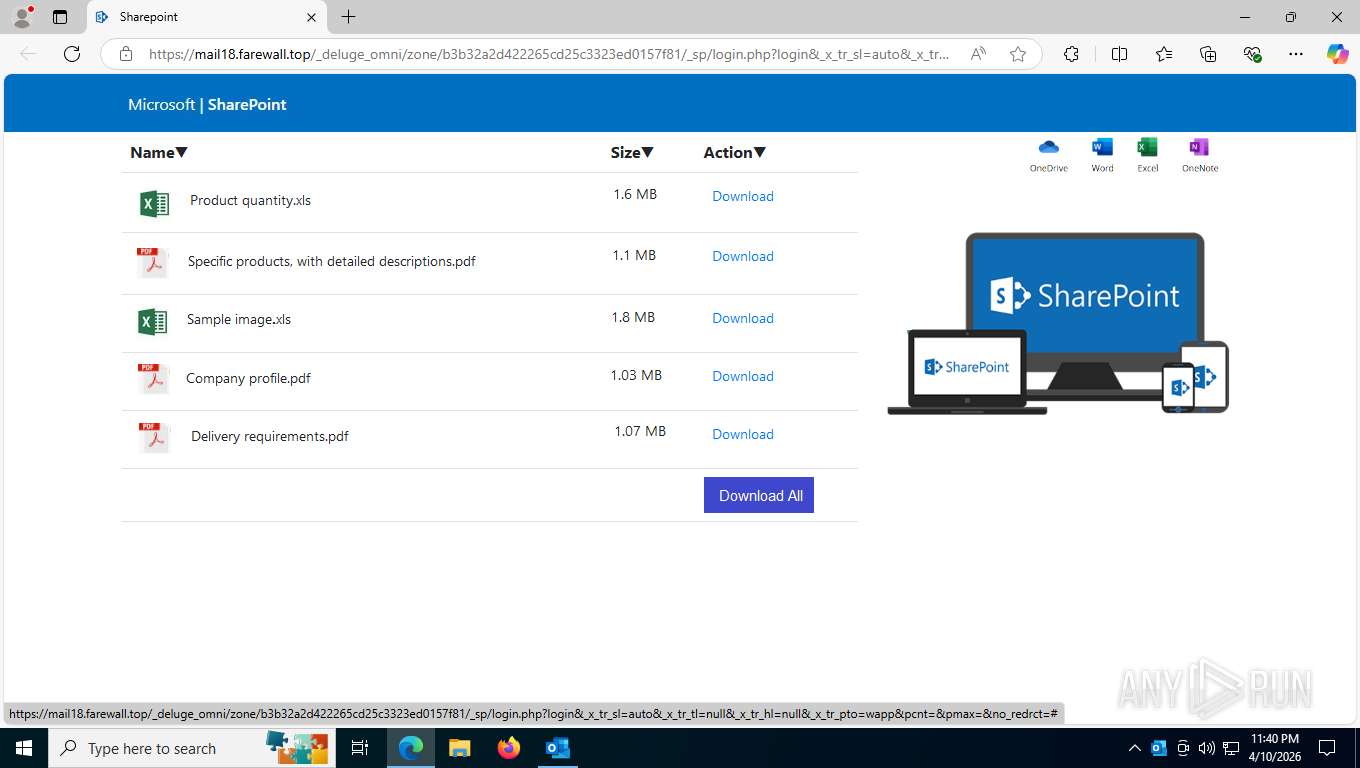Open the Copilot icon

1338,54
